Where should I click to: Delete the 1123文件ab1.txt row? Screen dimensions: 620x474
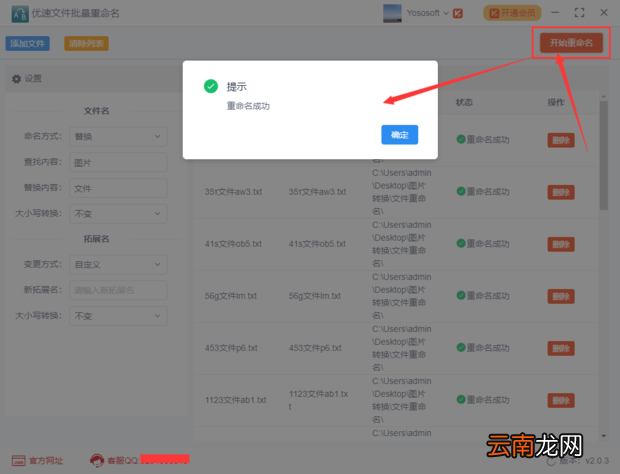[561, 400]
